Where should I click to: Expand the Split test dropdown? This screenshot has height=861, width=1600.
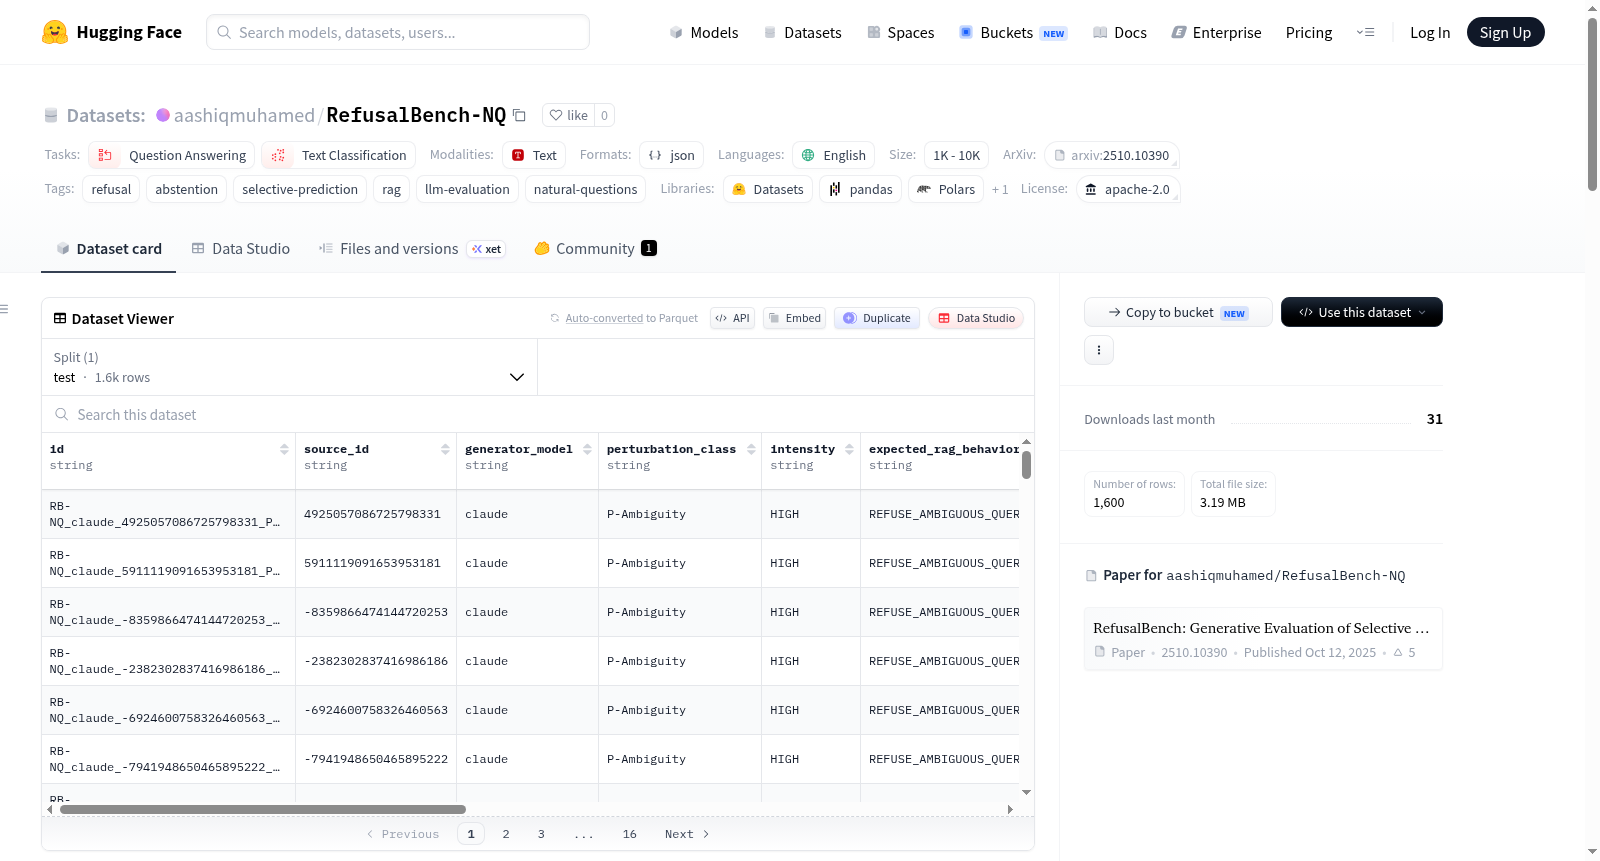pyautogui.click(x=290, y=367)
